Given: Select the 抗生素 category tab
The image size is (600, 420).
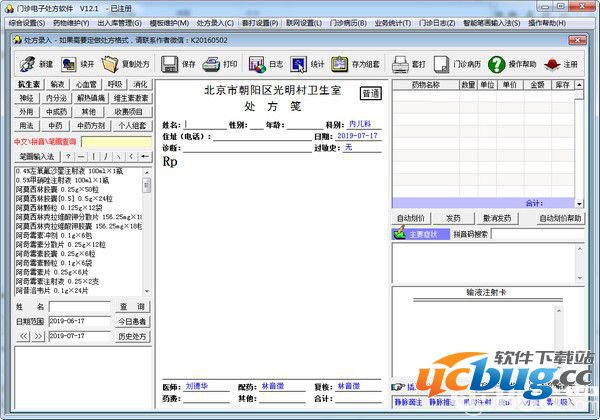Looking at the screenshot, I should [x=29, y=85].
